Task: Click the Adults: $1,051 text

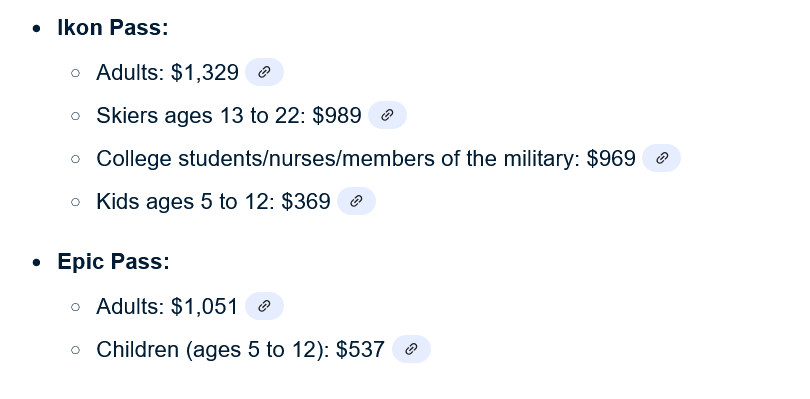Action: pyautogui.click(x=167, y=306)
